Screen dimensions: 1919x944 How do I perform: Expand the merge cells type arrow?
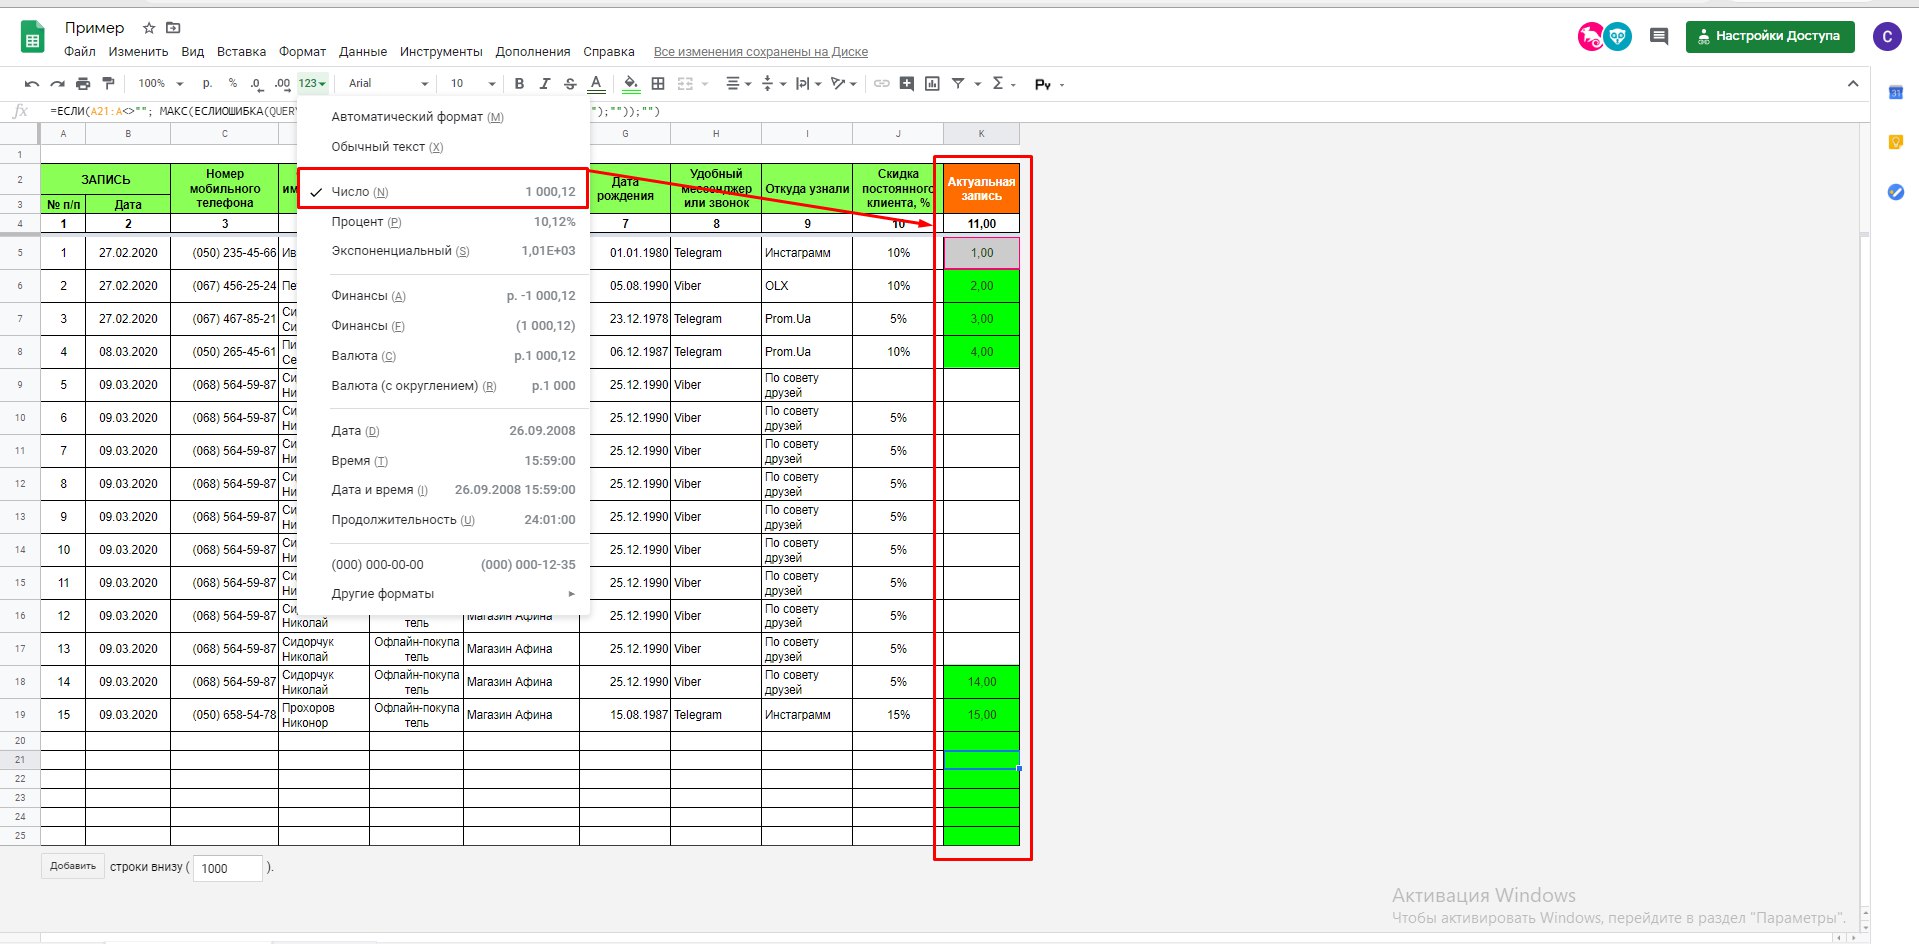click(x=705, y=84)
